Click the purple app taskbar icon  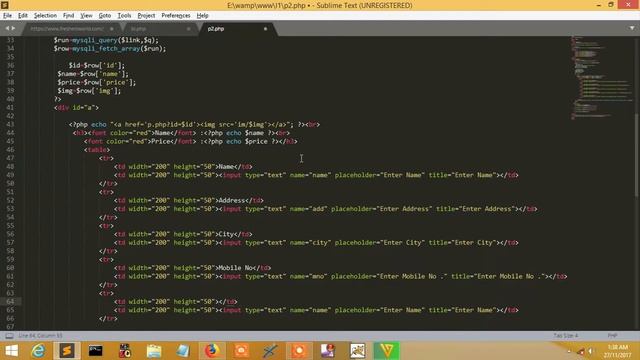(x=328, y=351)
